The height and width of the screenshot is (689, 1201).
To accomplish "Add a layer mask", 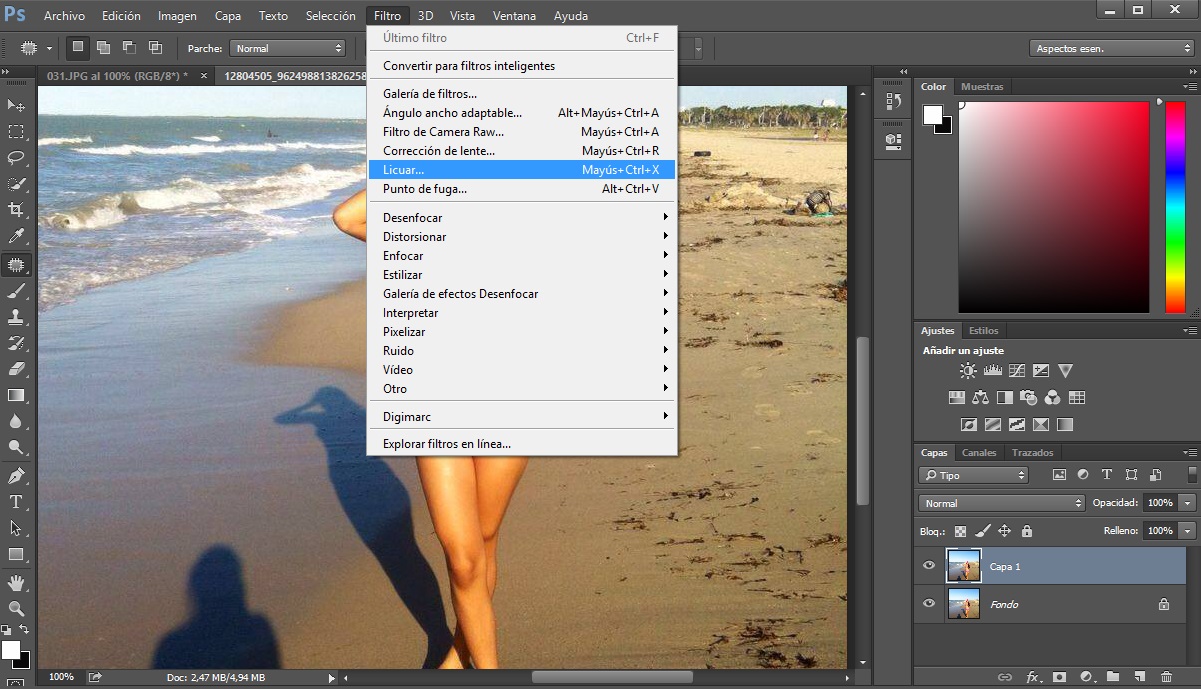I will coord(1059,677).
